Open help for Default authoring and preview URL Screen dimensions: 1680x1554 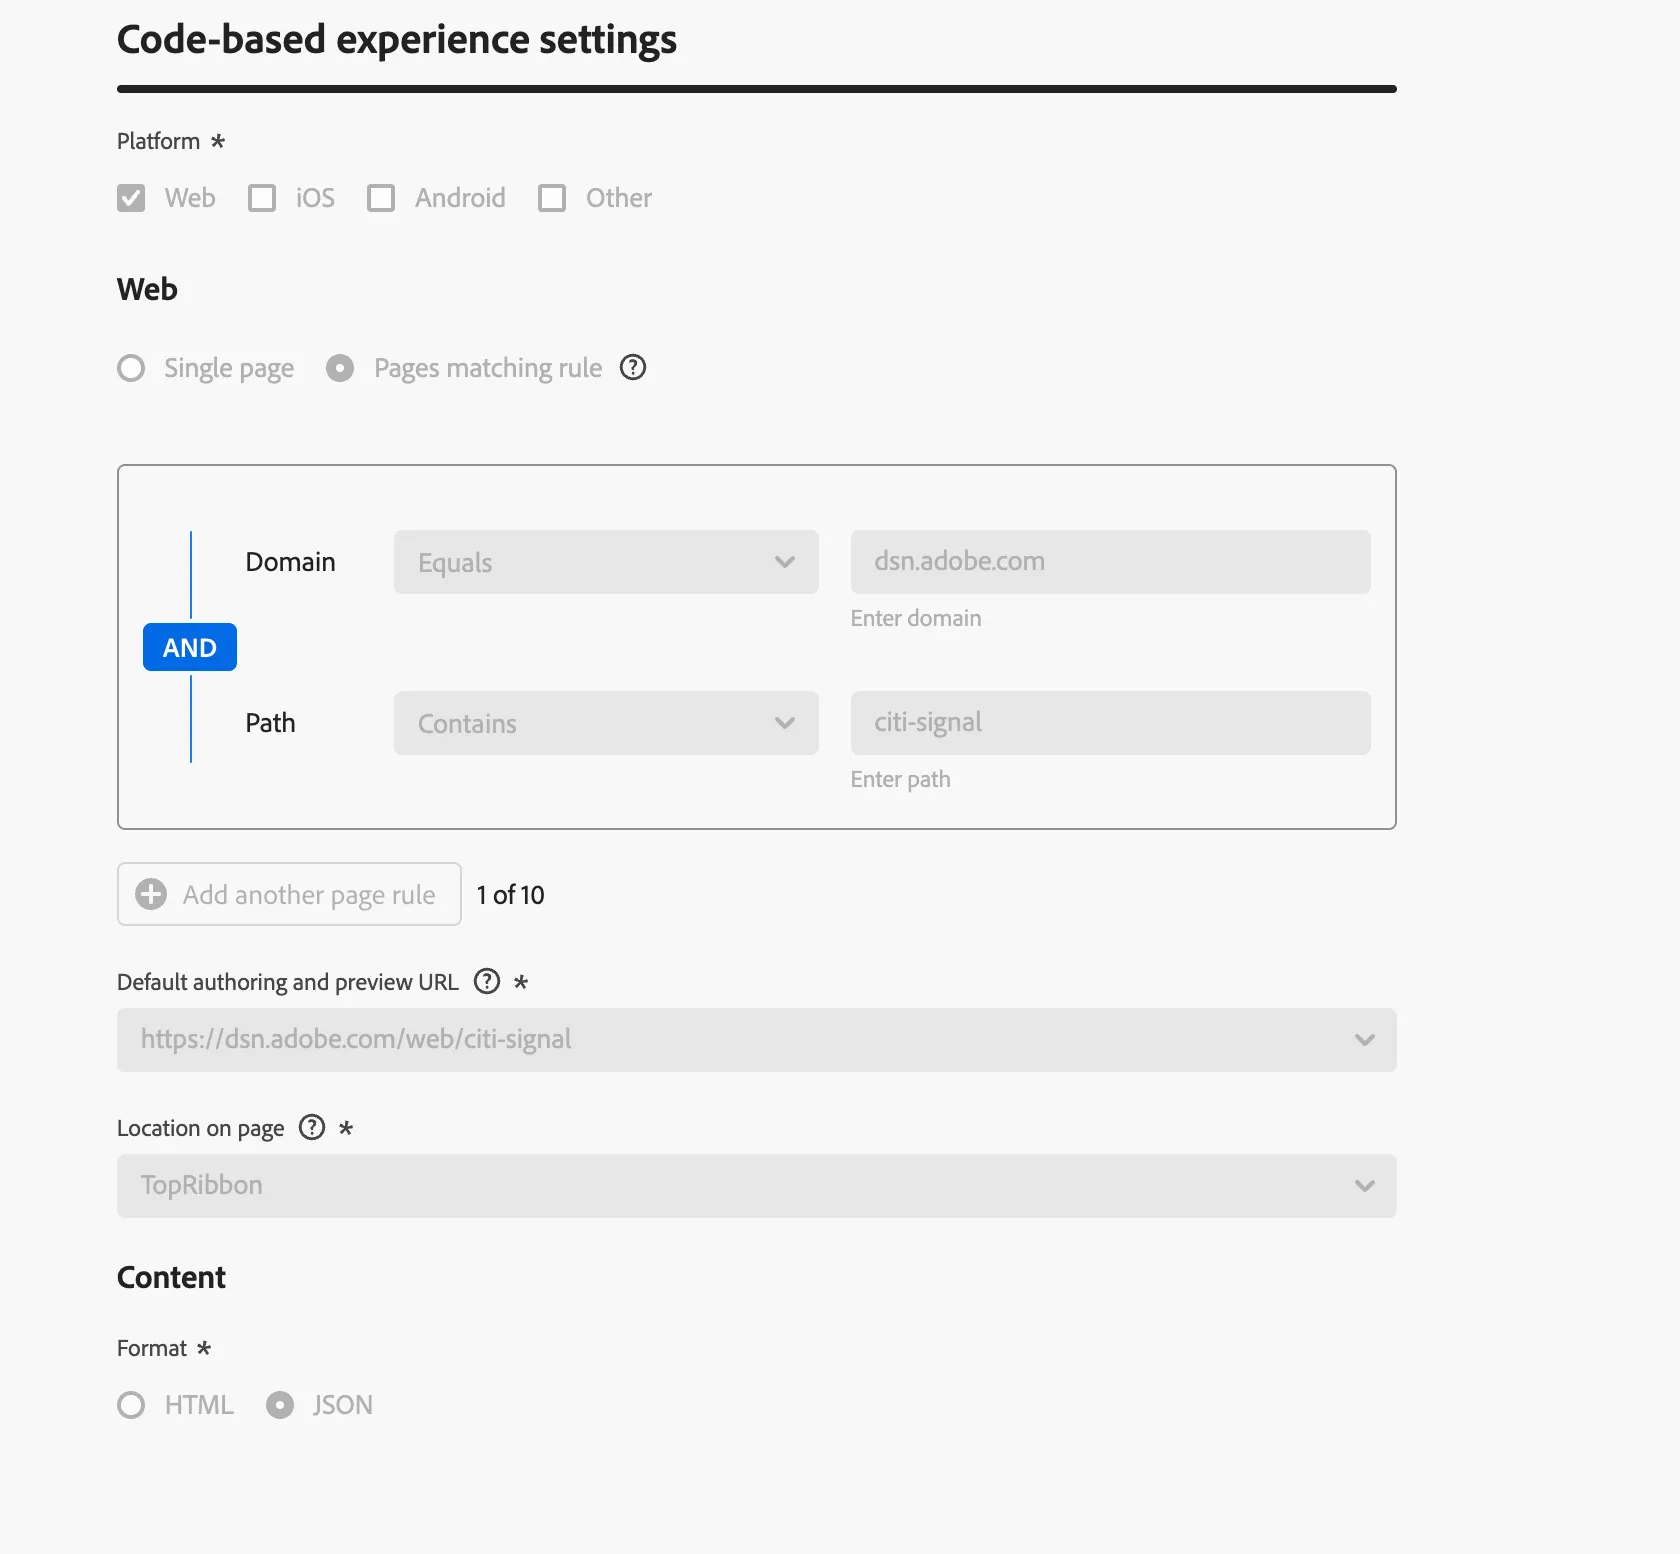487,981
